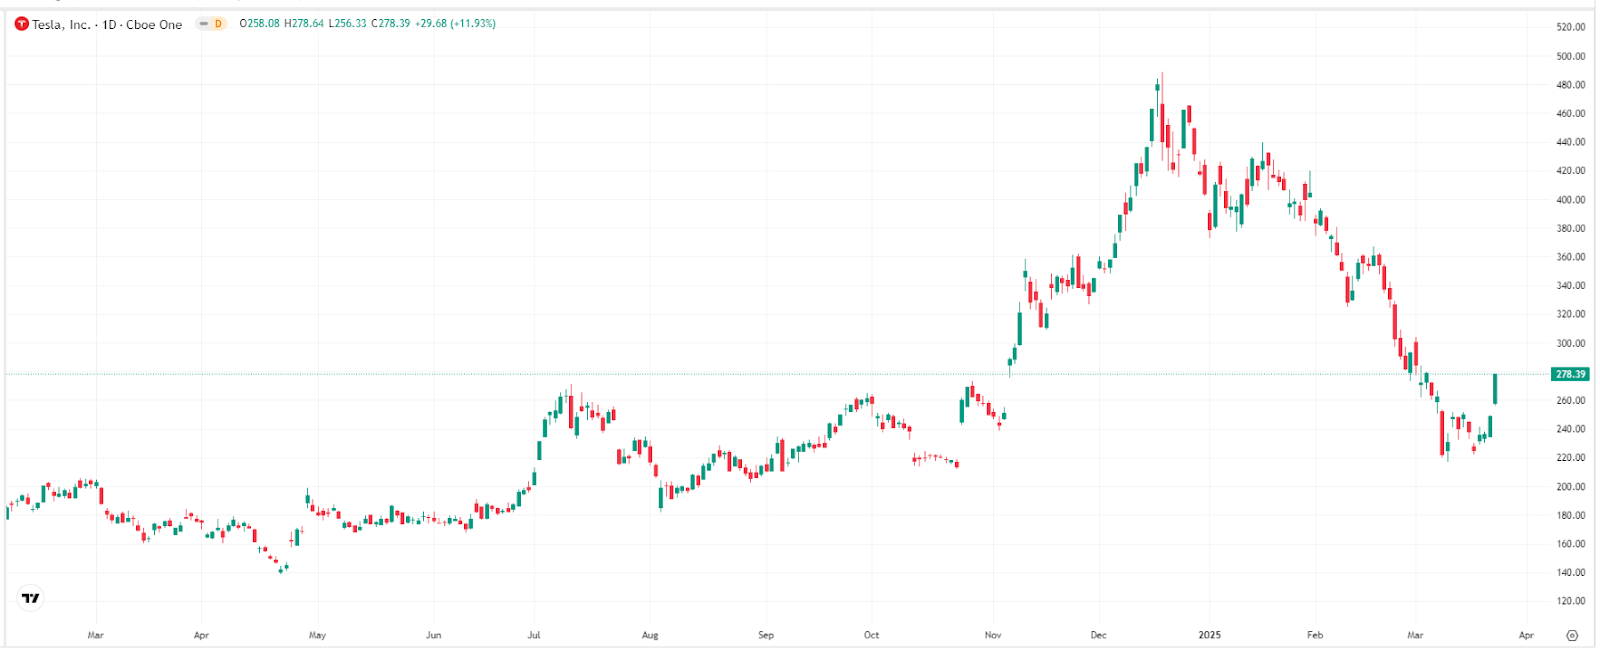1600x652 pixels.
Task: Click the close value C278.39
Action: coord(390,24)
